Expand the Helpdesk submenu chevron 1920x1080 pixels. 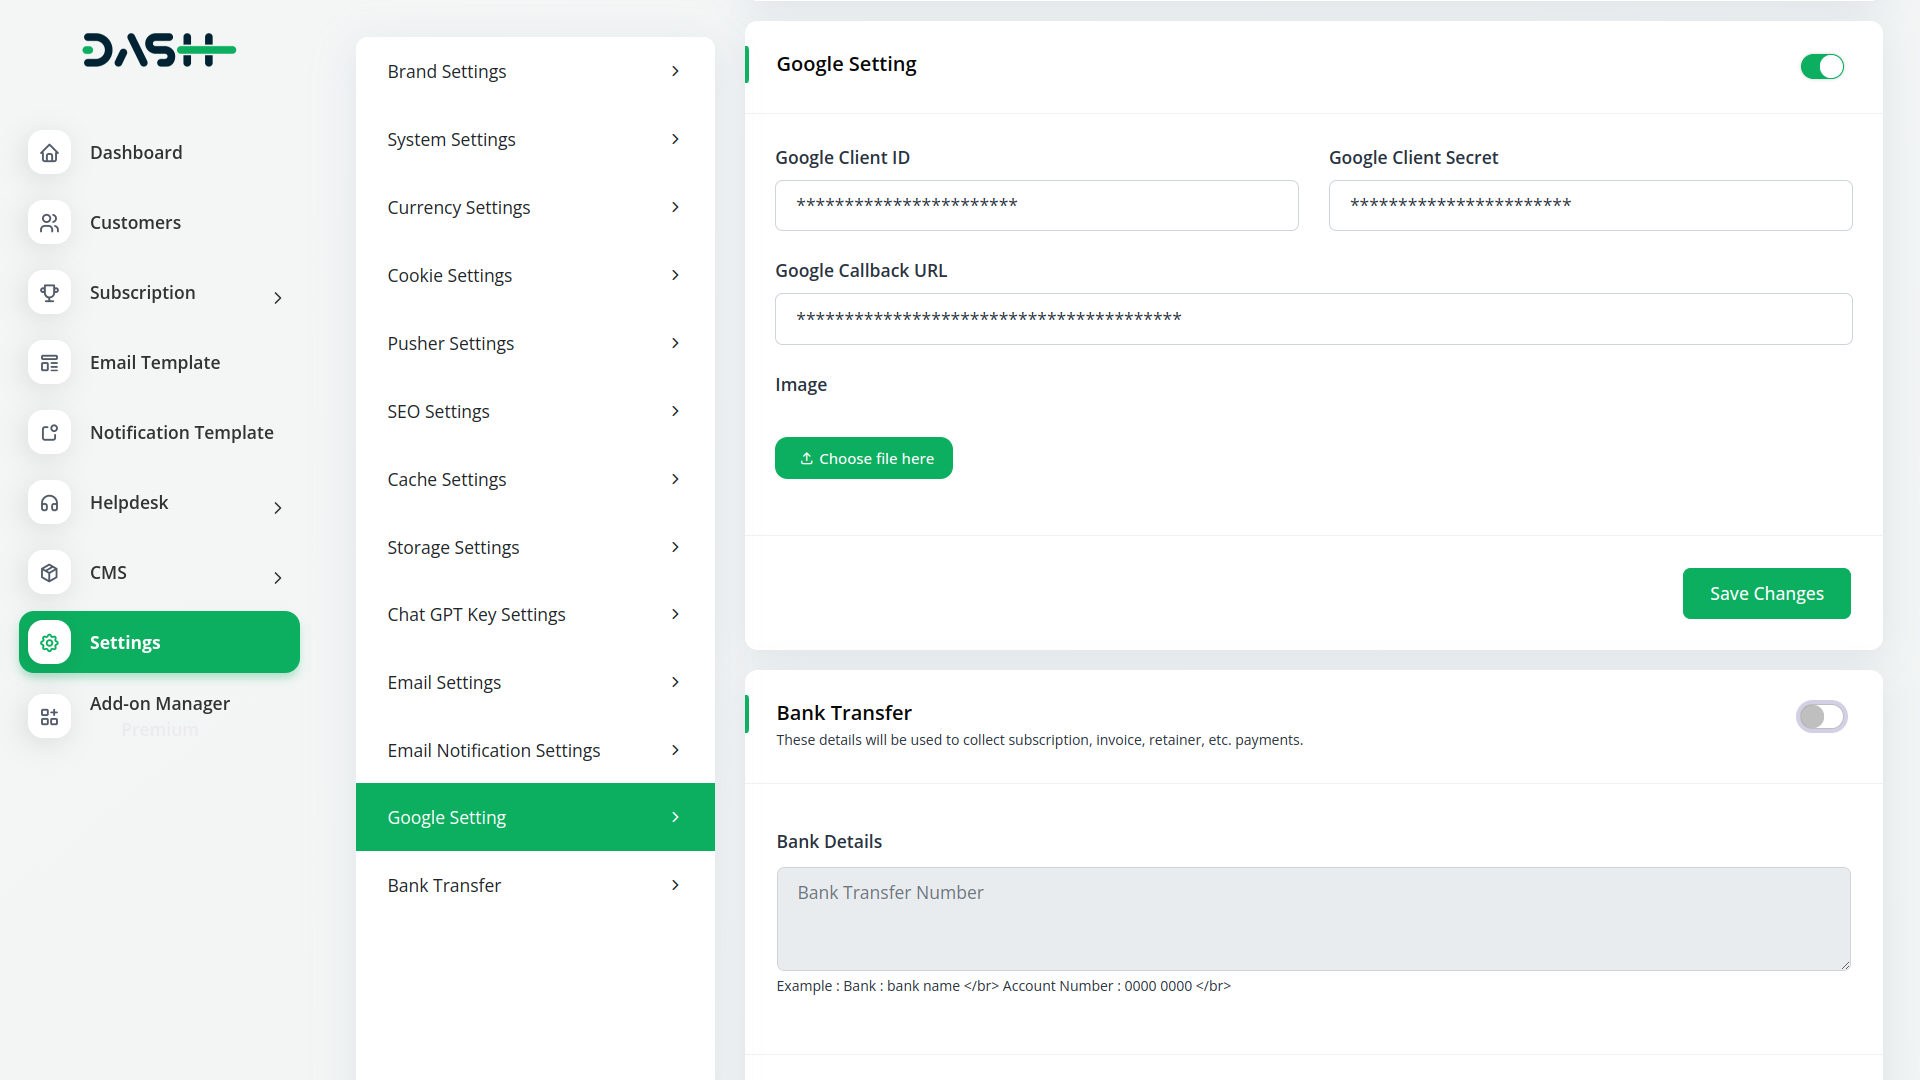(278, 508)
